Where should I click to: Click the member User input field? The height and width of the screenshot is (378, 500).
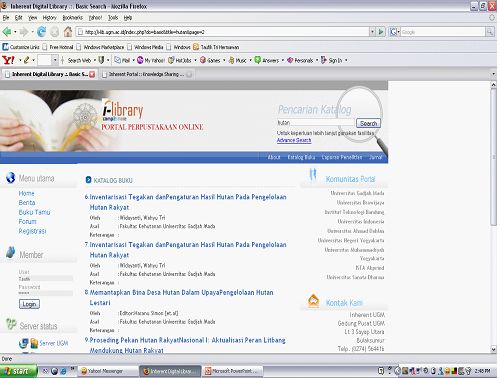point(46,278)
